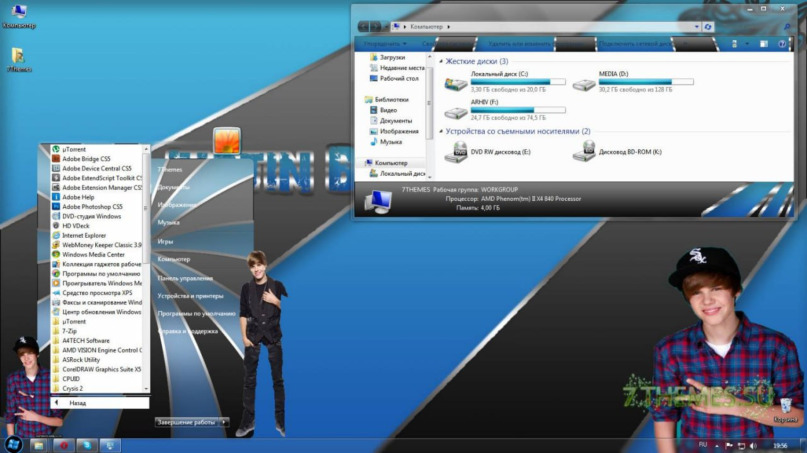The width and height of the screenshot is (807, 453).
Task: Click the sunflower user picture thumbnail
Action: (227, 141)
